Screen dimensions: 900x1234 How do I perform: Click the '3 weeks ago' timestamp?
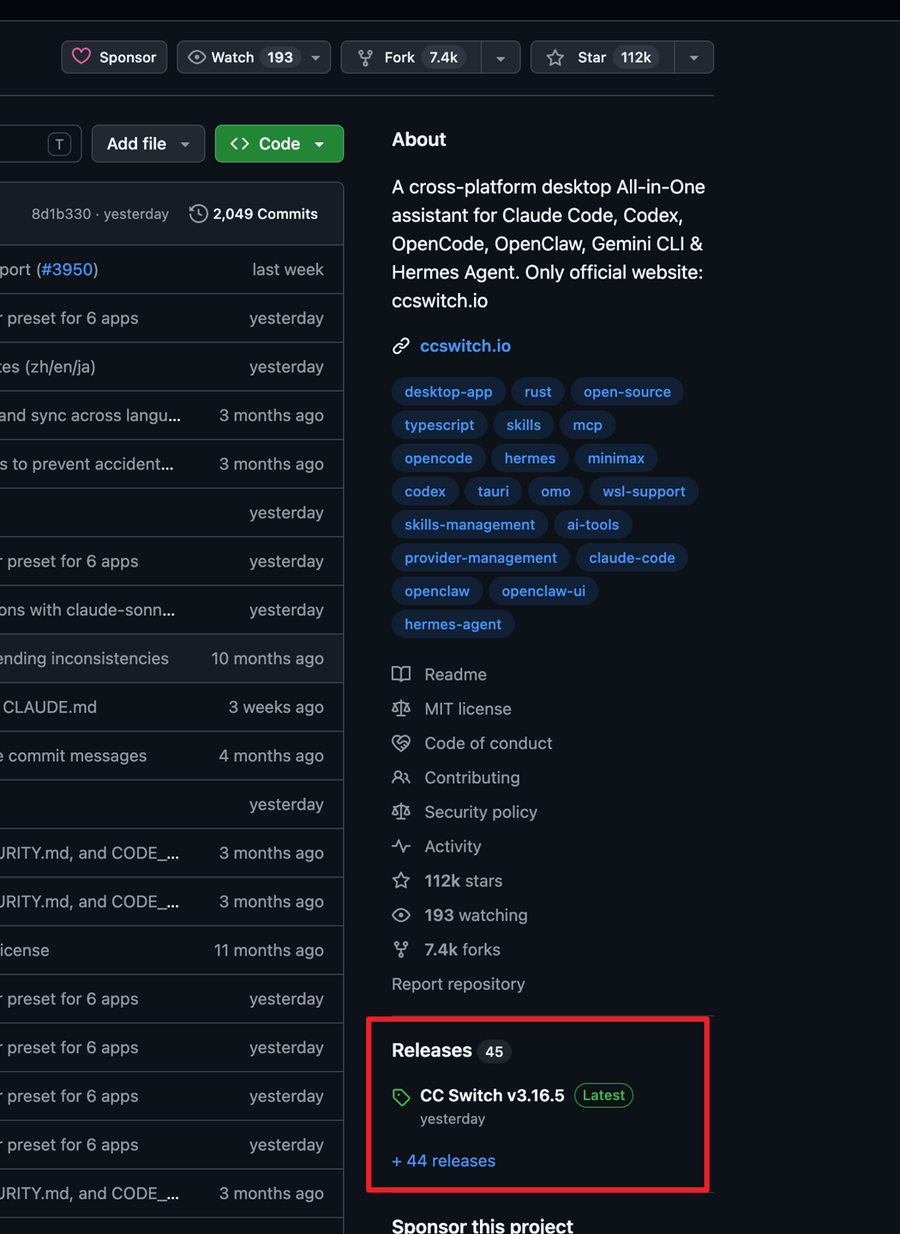[x=276, y=707]
